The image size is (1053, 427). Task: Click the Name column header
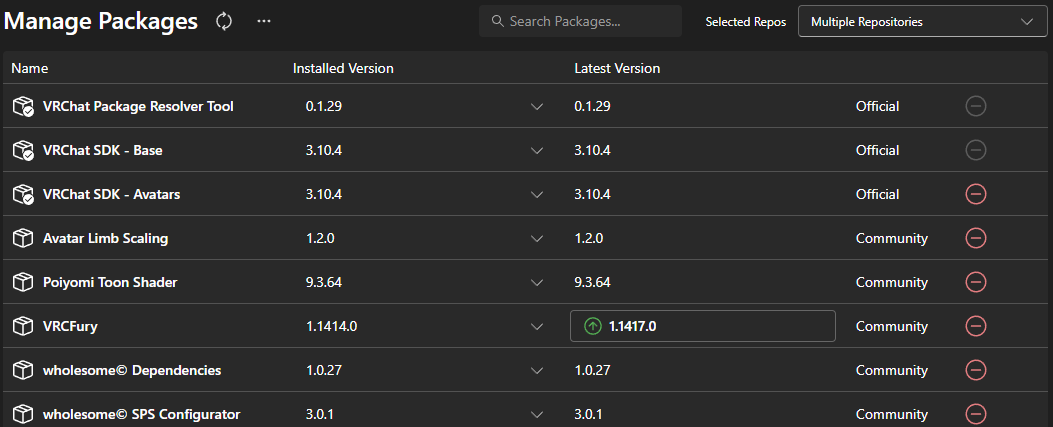click(30, 68)
